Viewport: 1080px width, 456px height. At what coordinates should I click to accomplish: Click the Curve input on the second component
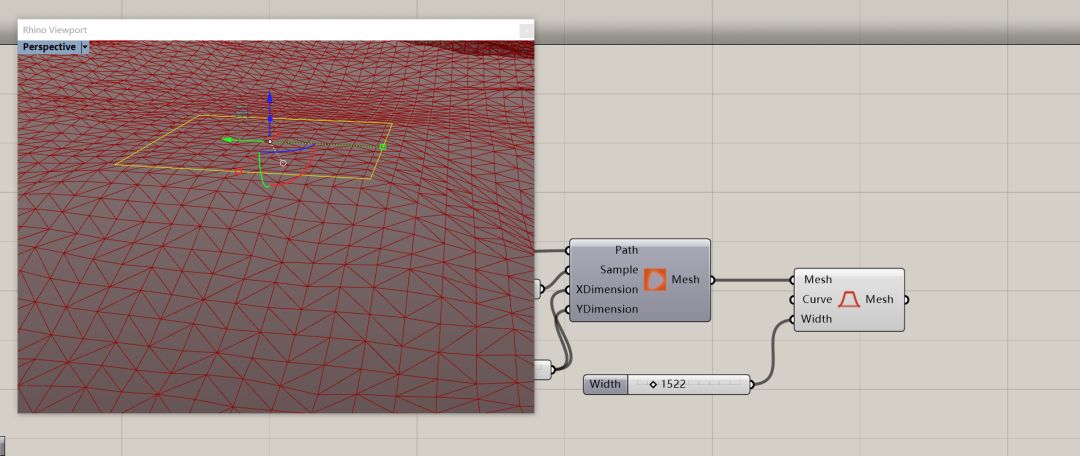(x=817, y=299)
